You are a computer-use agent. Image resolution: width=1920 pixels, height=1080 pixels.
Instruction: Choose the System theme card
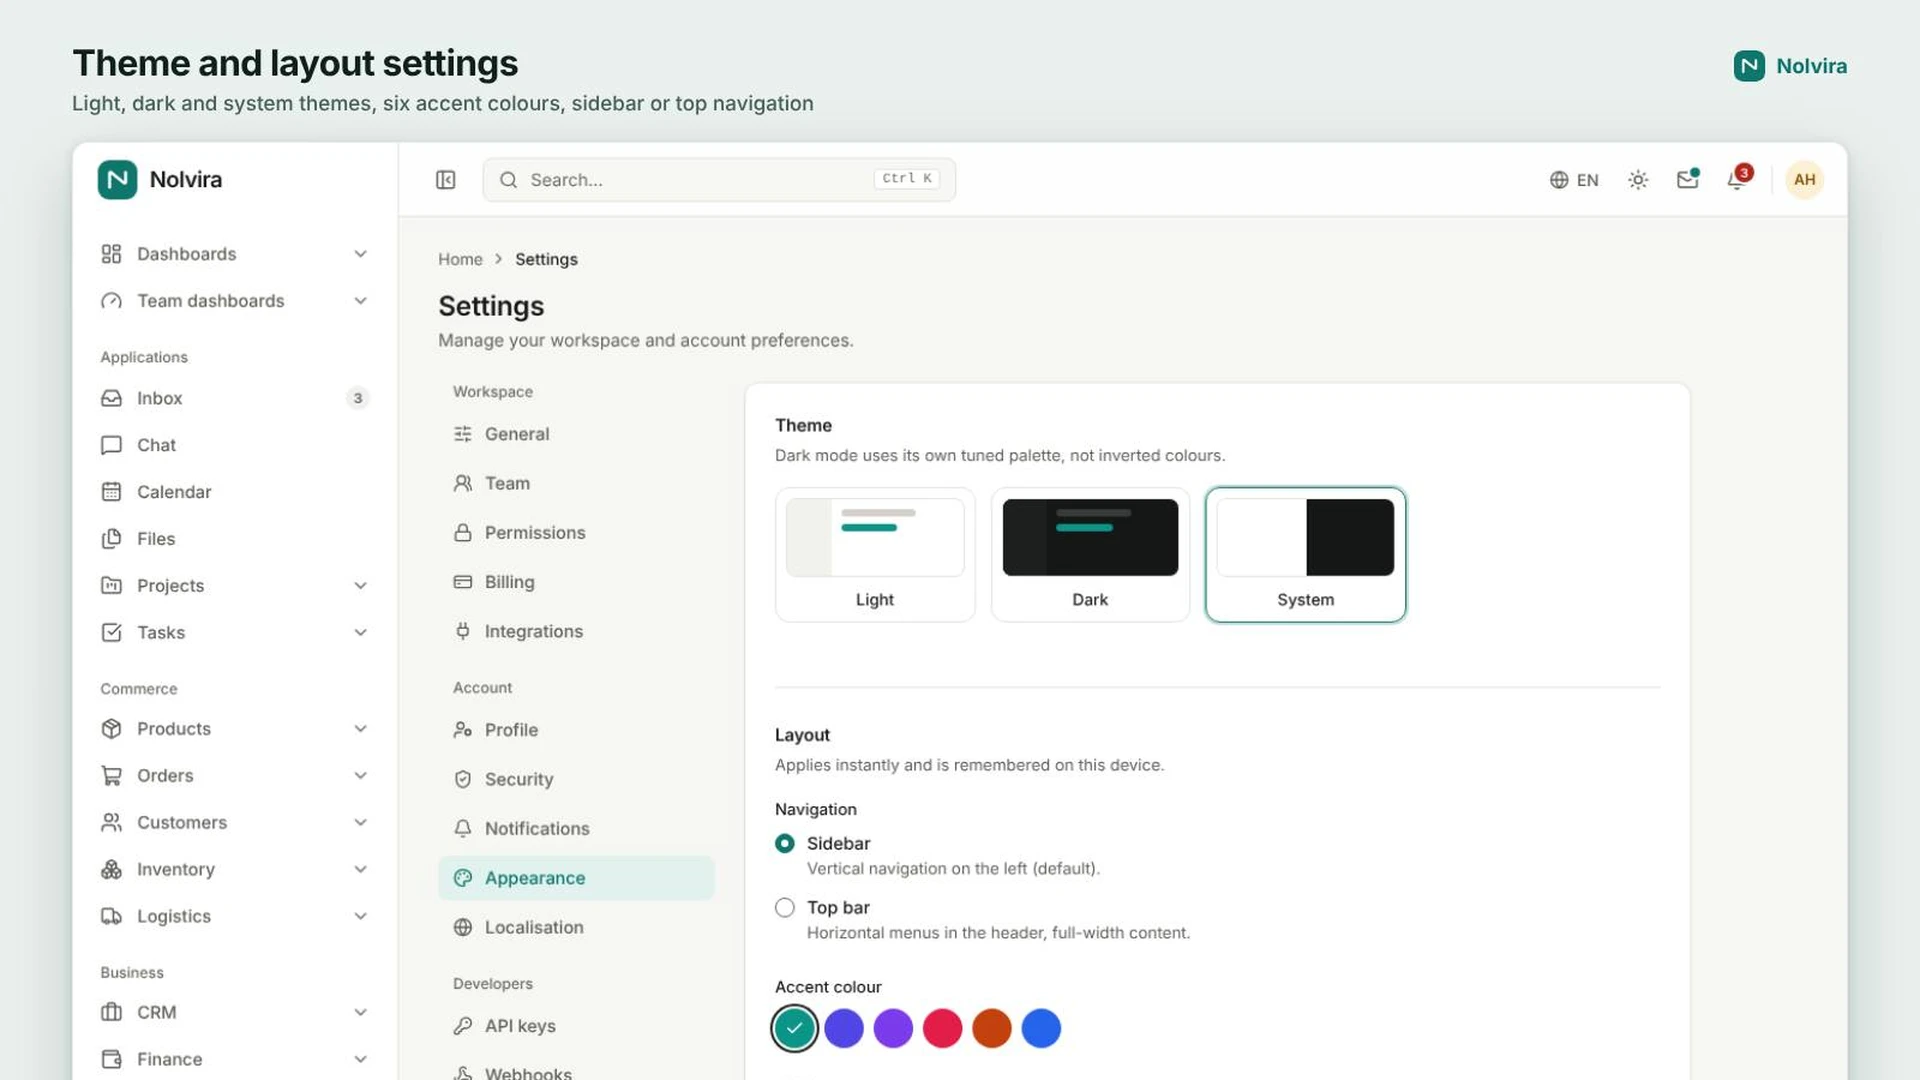point(1305,555)
